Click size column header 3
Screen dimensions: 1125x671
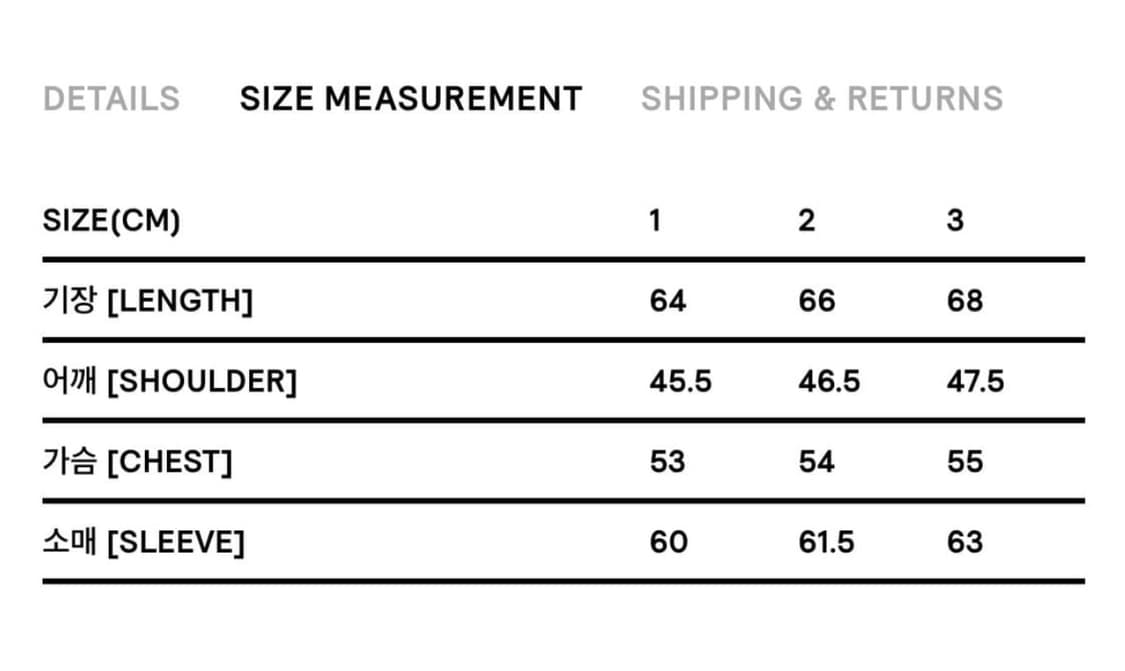coord(955,221)
